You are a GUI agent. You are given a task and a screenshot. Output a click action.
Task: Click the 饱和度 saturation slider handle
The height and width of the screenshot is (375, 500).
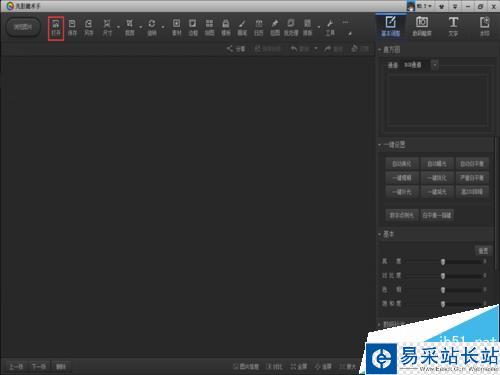(443, 304)
